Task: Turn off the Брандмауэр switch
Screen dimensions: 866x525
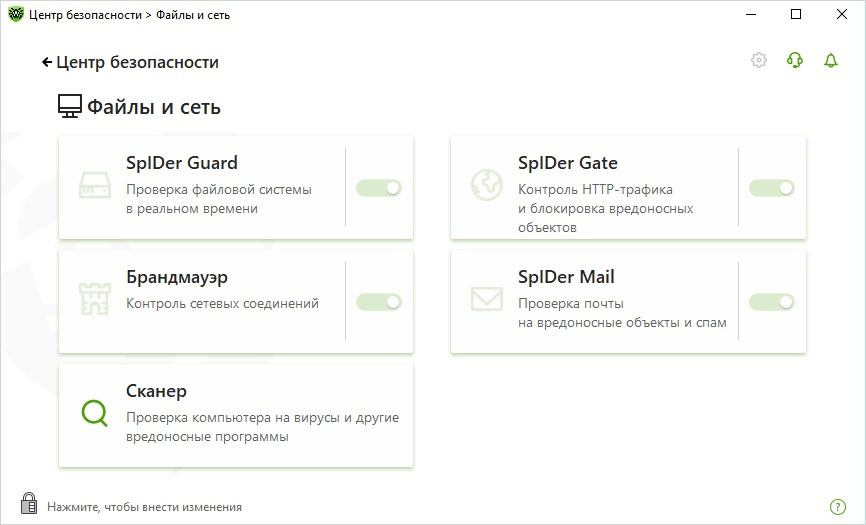Action: [379, 302]
